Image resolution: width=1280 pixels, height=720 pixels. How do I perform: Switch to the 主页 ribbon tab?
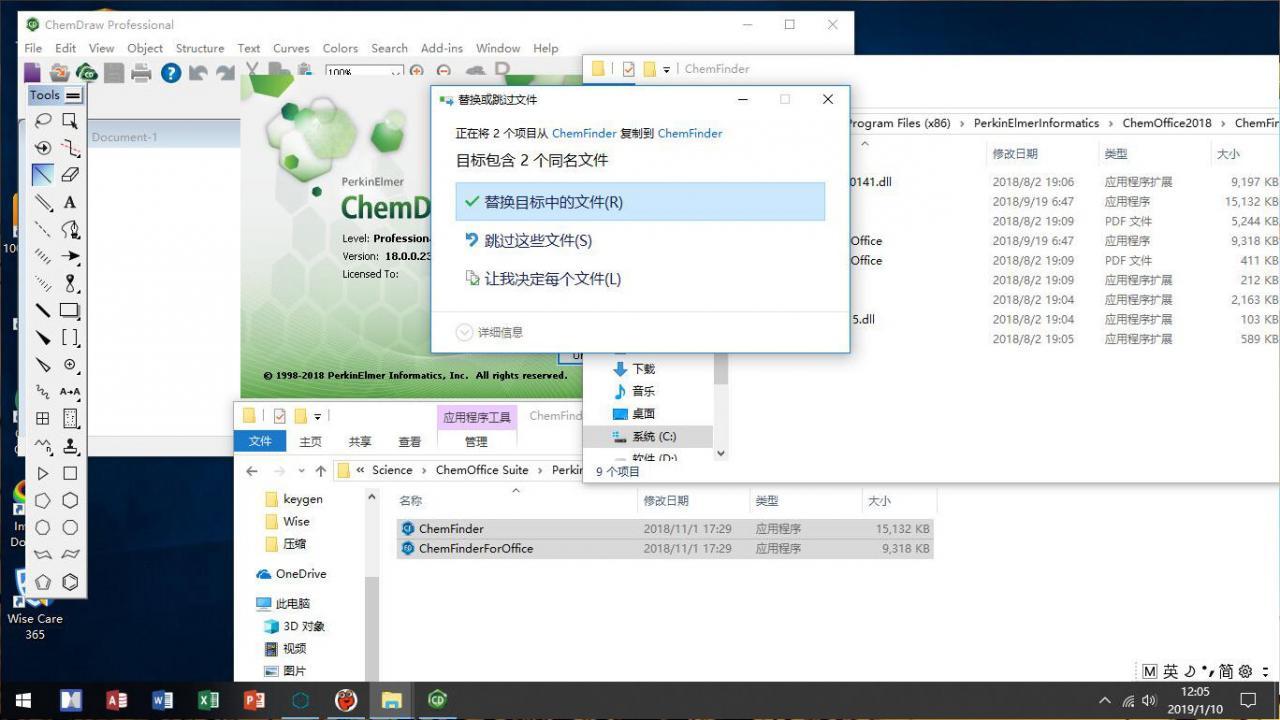point(311,441)
